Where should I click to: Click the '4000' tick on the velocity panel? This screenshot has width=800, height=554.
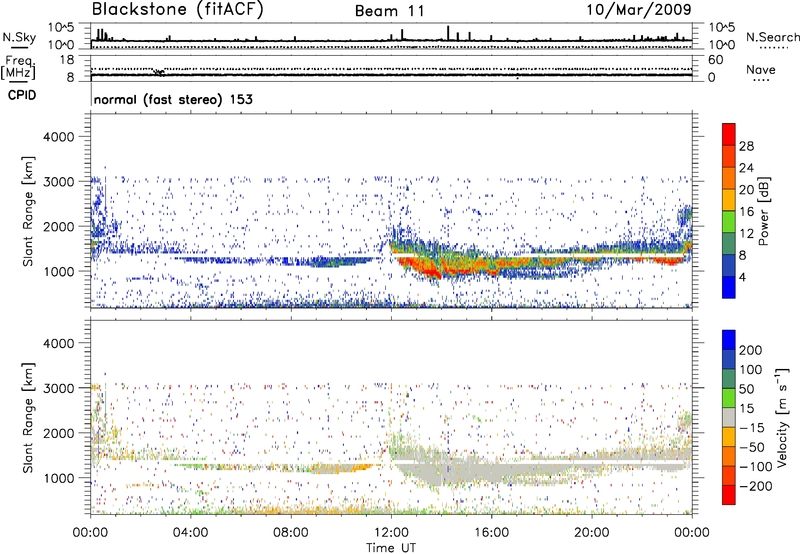point(58,343)
